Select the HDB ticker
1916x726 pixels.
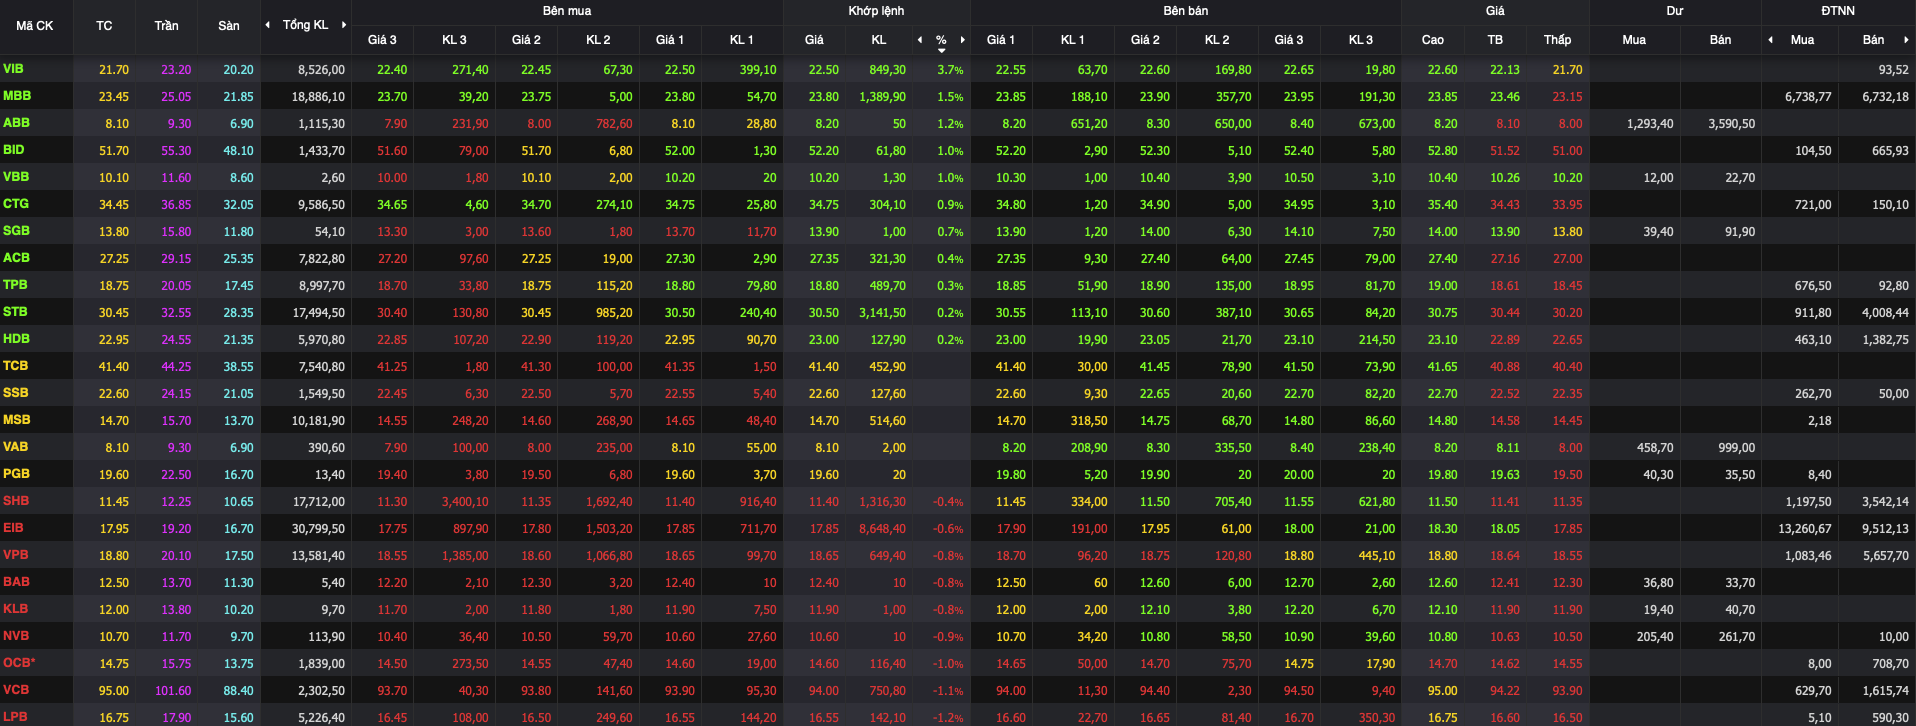(x=16, y=339)
